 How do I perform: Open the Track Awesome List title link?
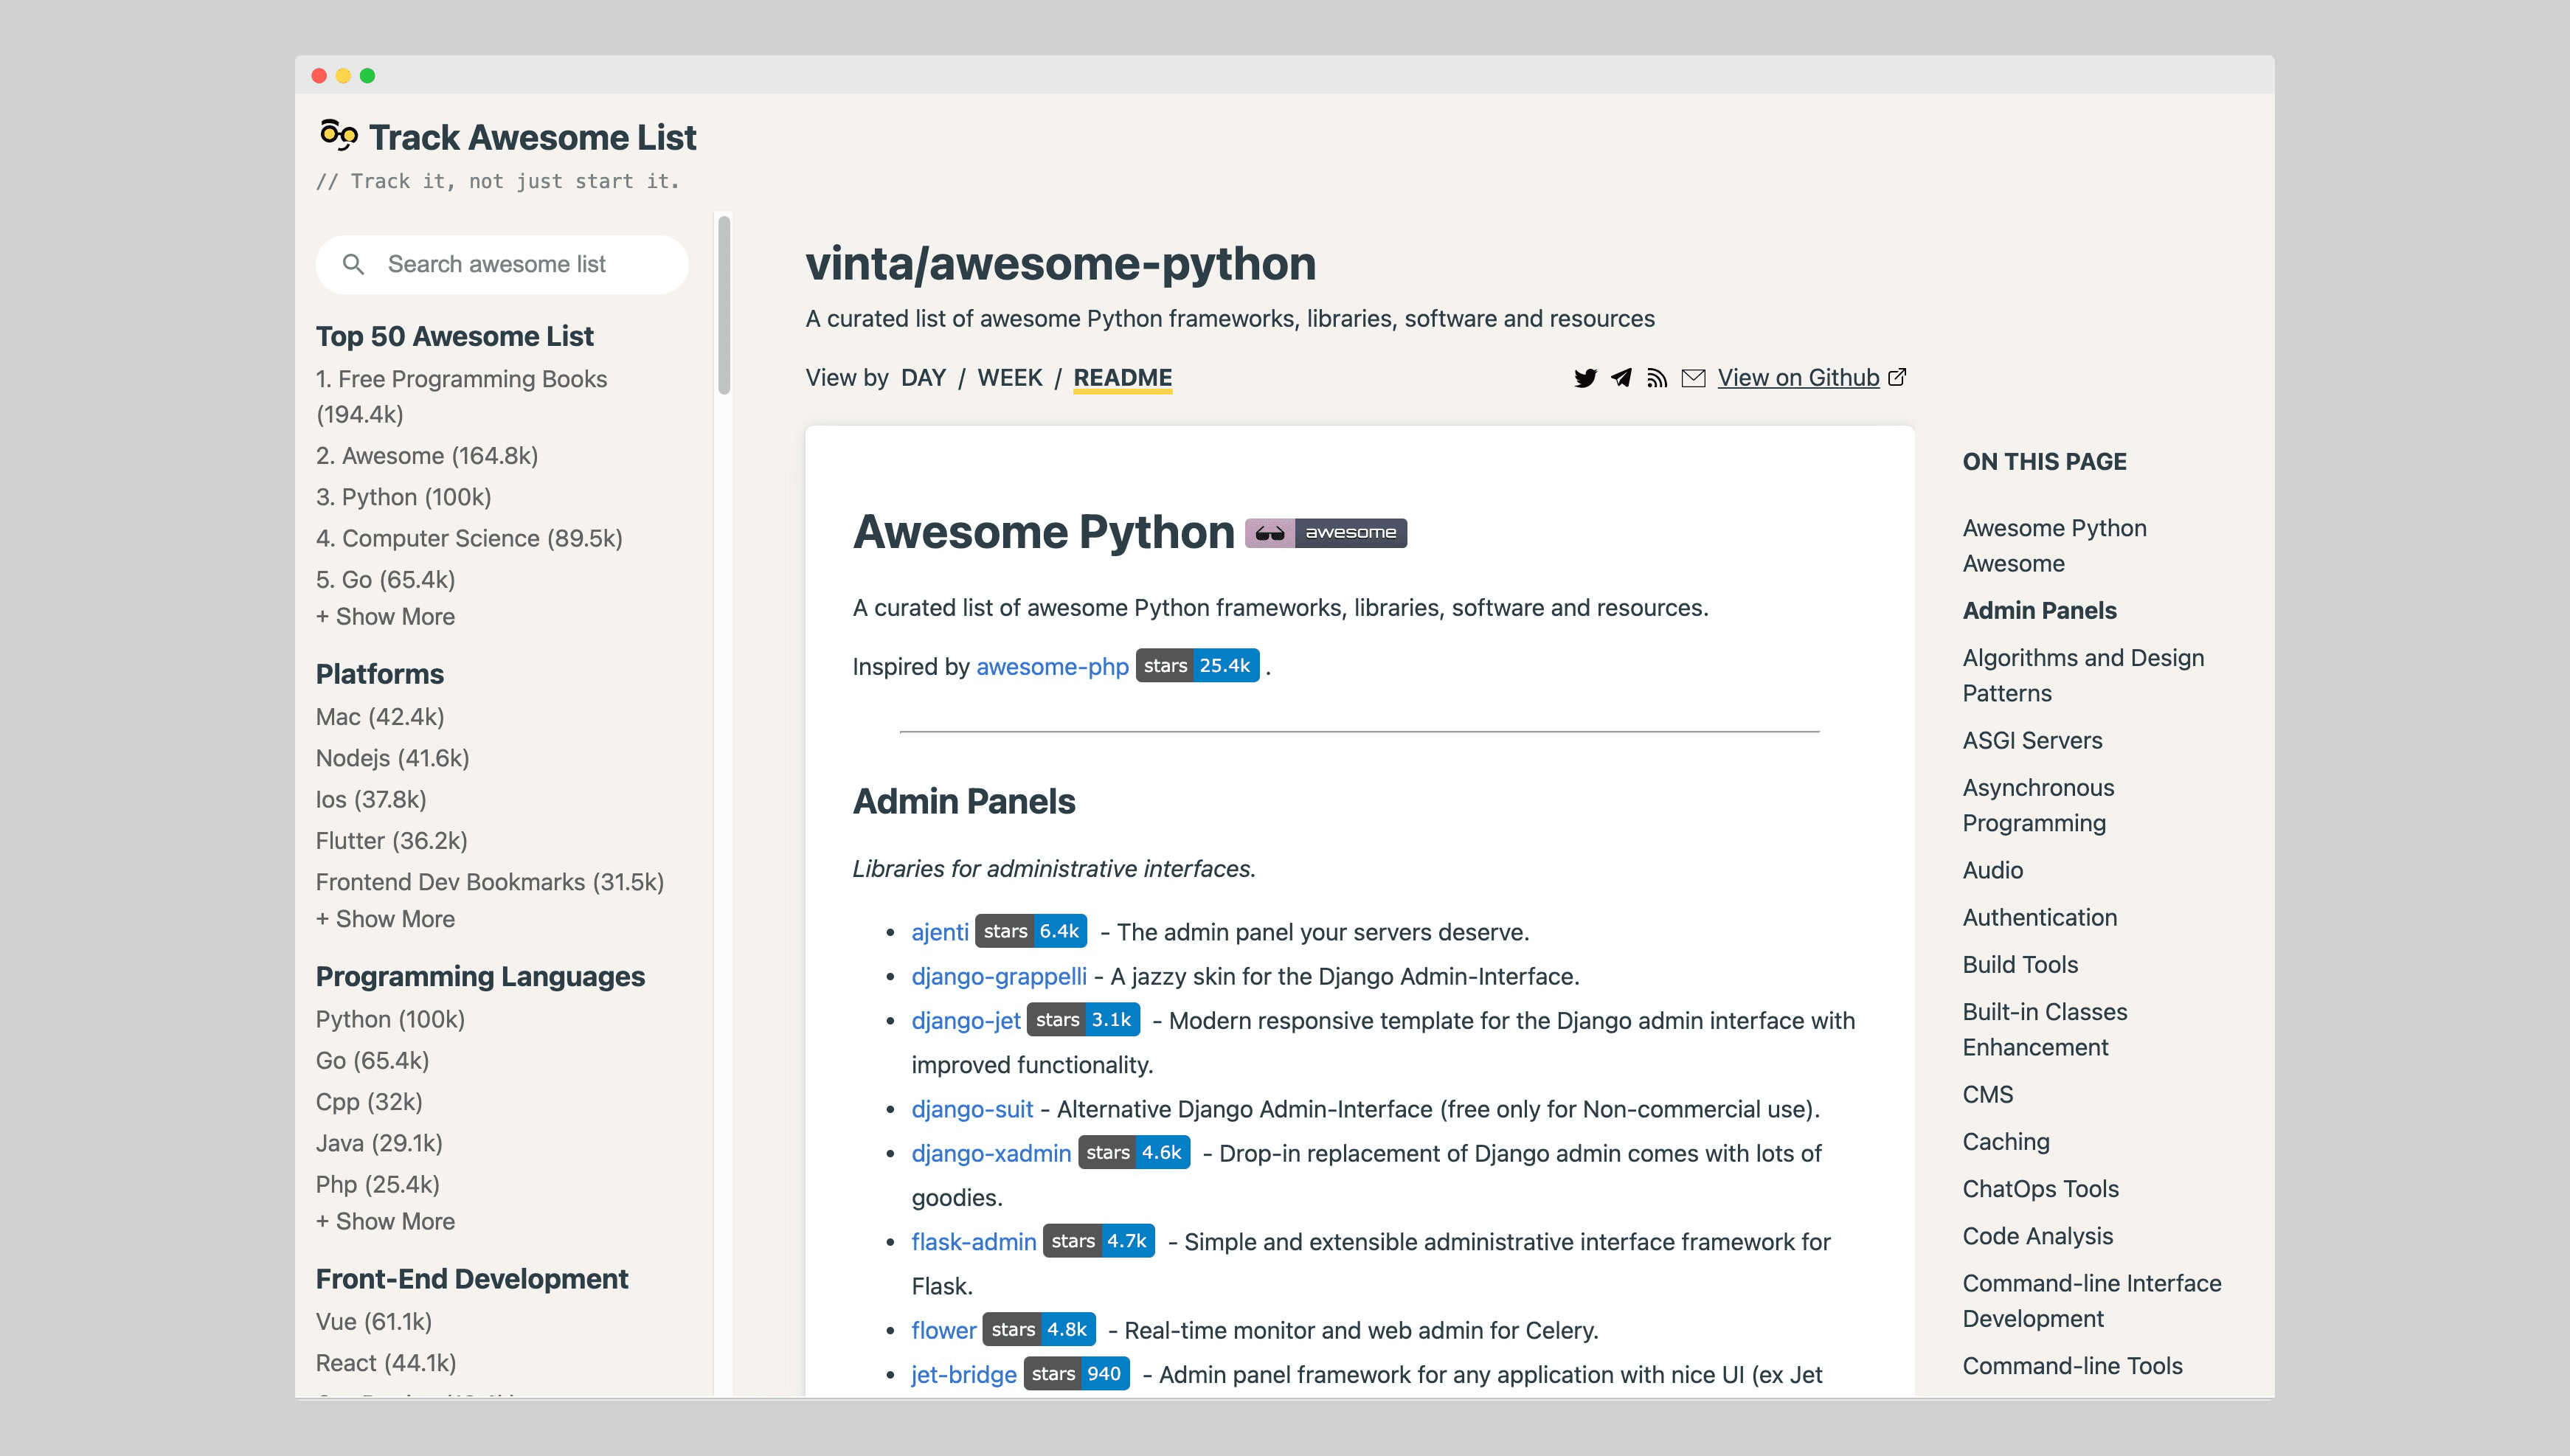tap(532, 137)
